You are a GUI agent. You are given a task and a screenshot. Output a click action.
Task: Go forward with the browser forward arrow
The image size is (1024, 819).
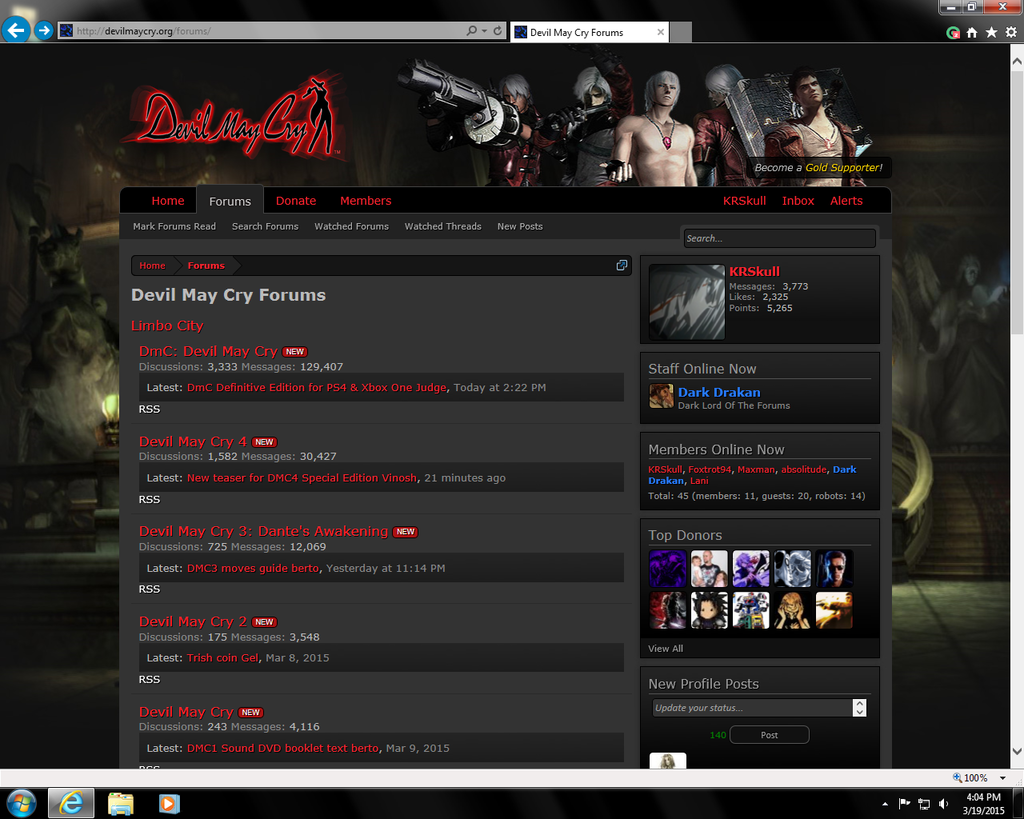[x=44, y=30]
